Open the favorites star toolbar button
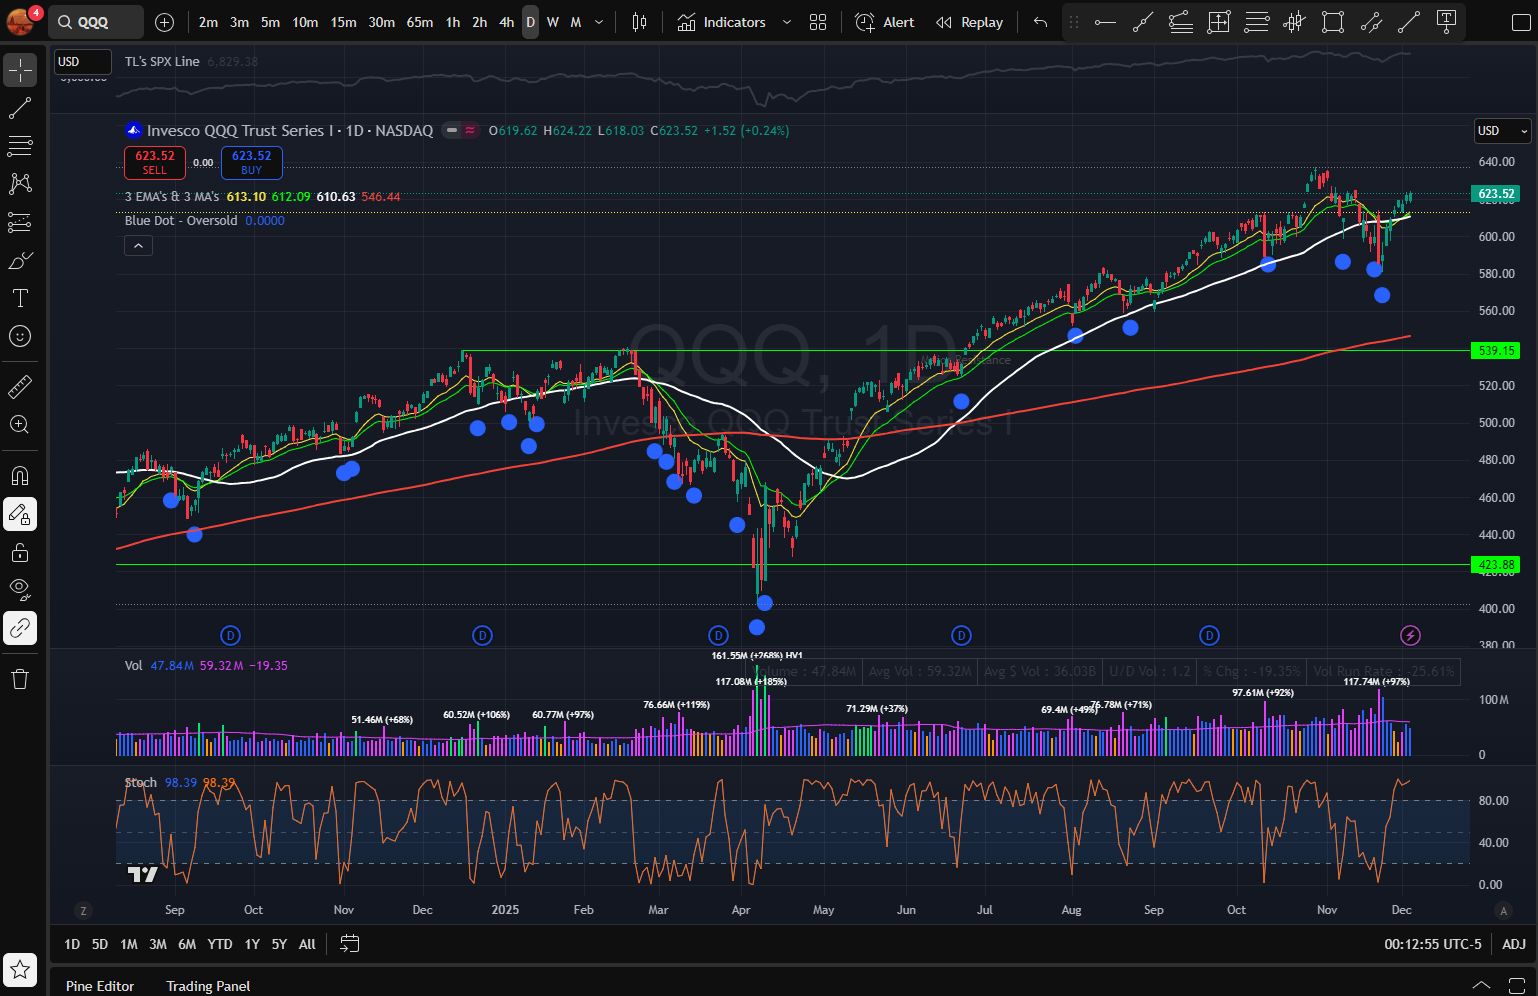This screenshot has height=996, width=1538. [x=20, y=970]
